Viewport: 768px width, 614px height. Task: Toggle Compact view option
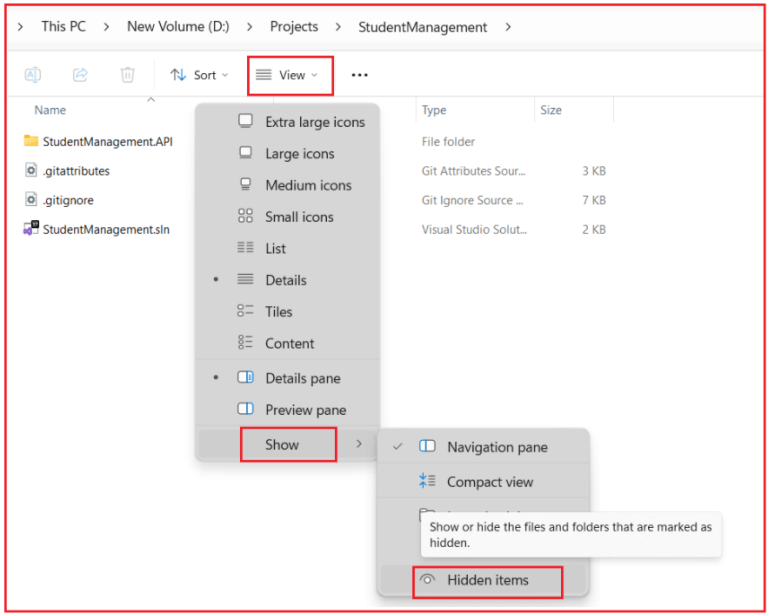pyautogui.click(x=483, y=482)
